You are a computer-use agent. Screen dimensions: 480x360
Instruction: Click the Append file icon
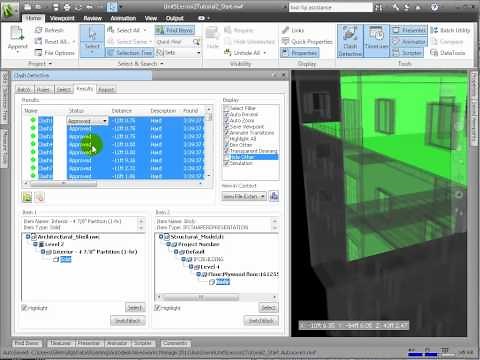point(17,34)
